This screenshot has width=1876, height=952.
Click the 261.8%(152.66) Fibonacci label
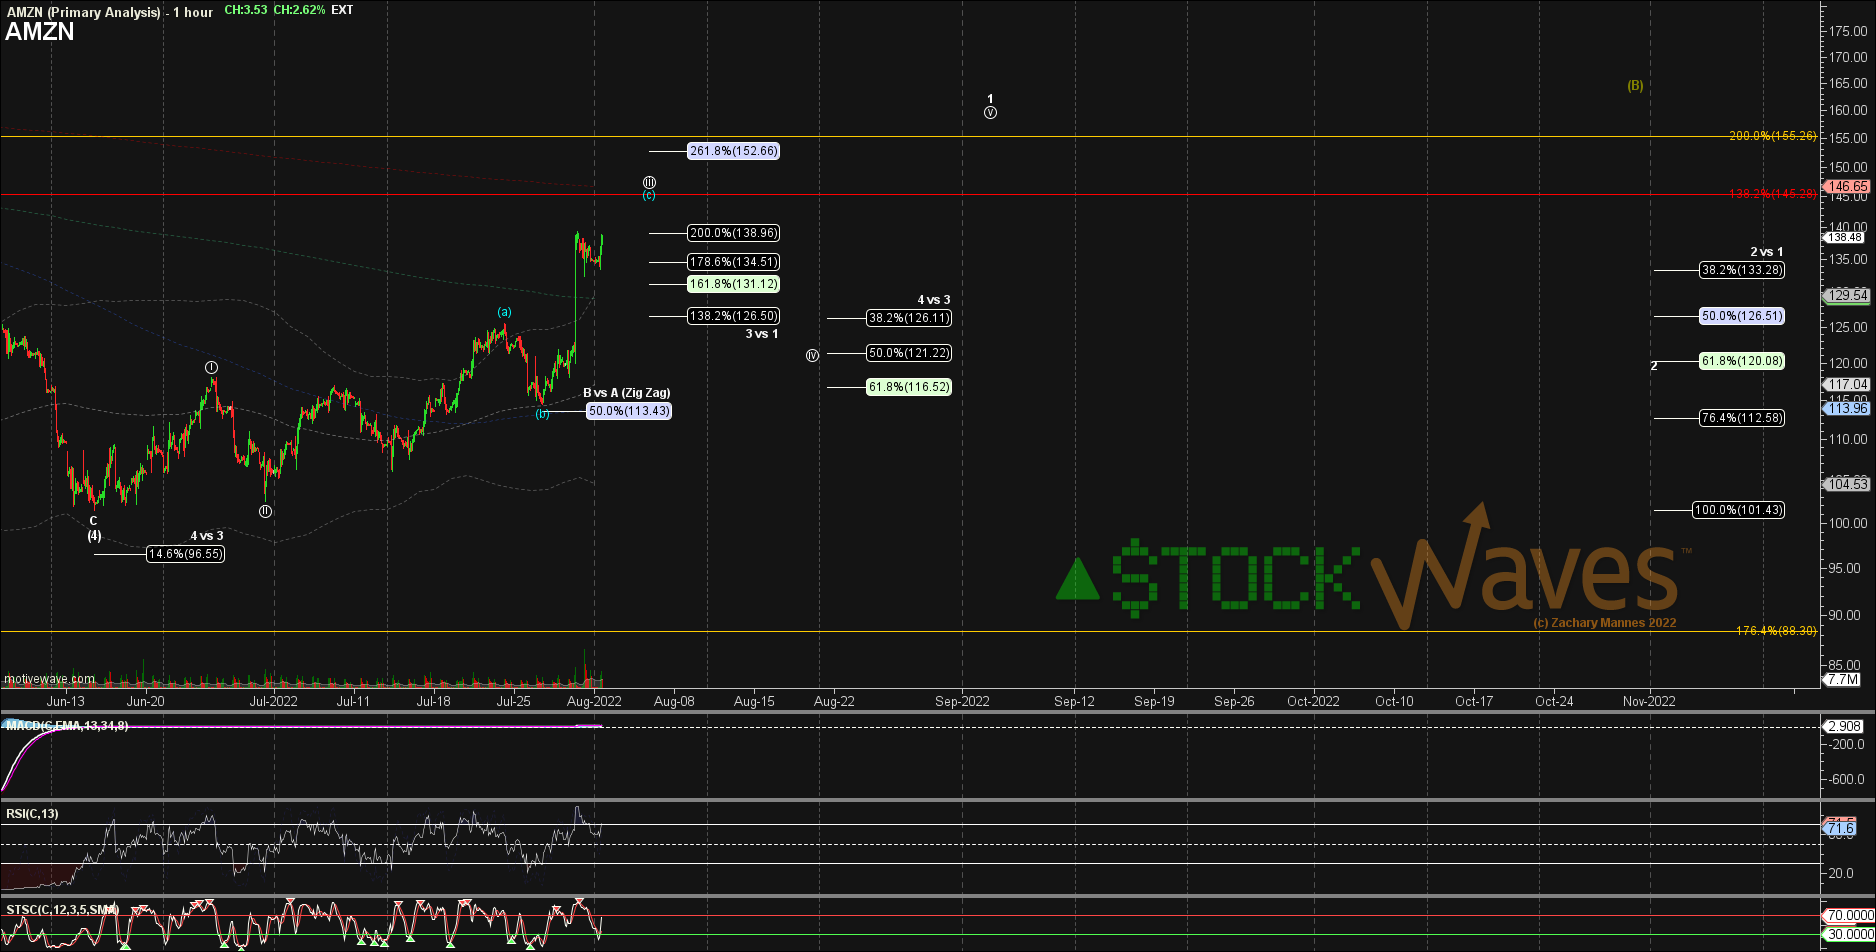[x=733, y=151]
